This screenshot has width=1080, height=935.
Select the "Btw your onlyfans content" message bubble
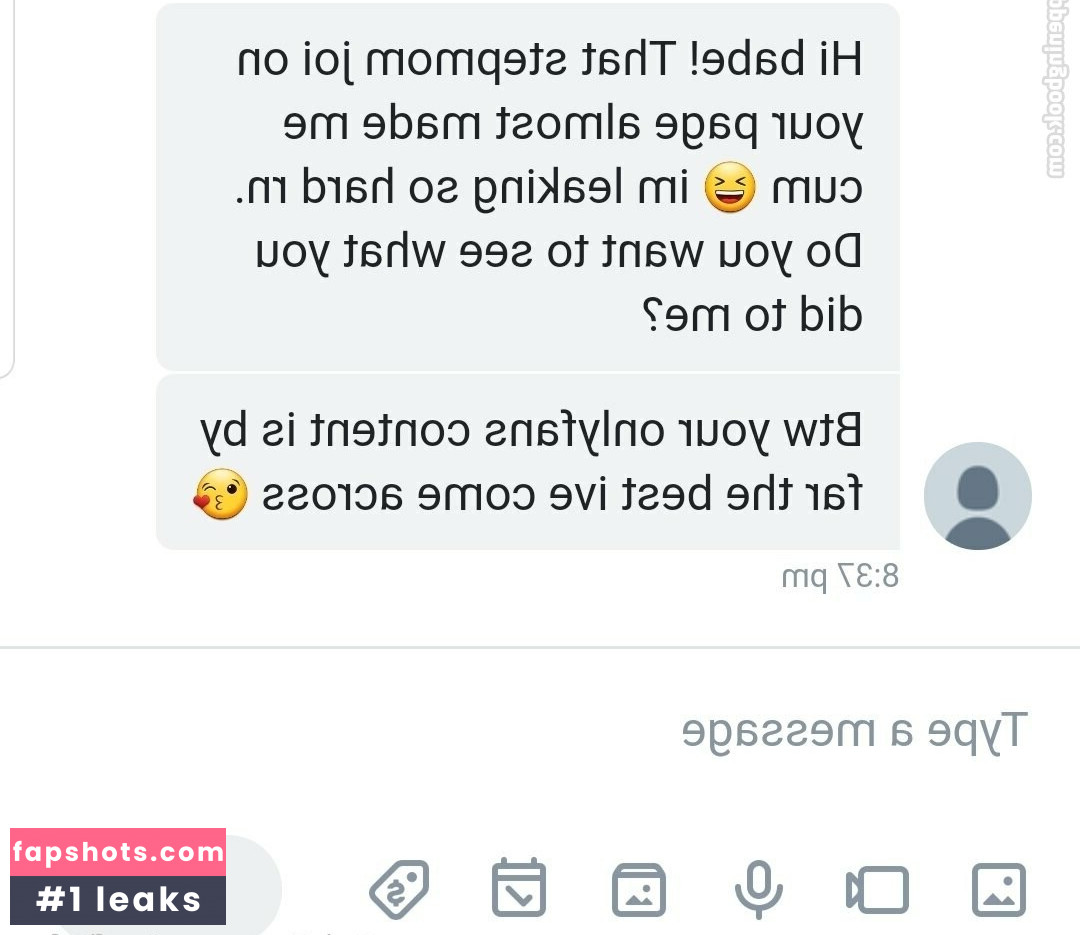(528, 462)
